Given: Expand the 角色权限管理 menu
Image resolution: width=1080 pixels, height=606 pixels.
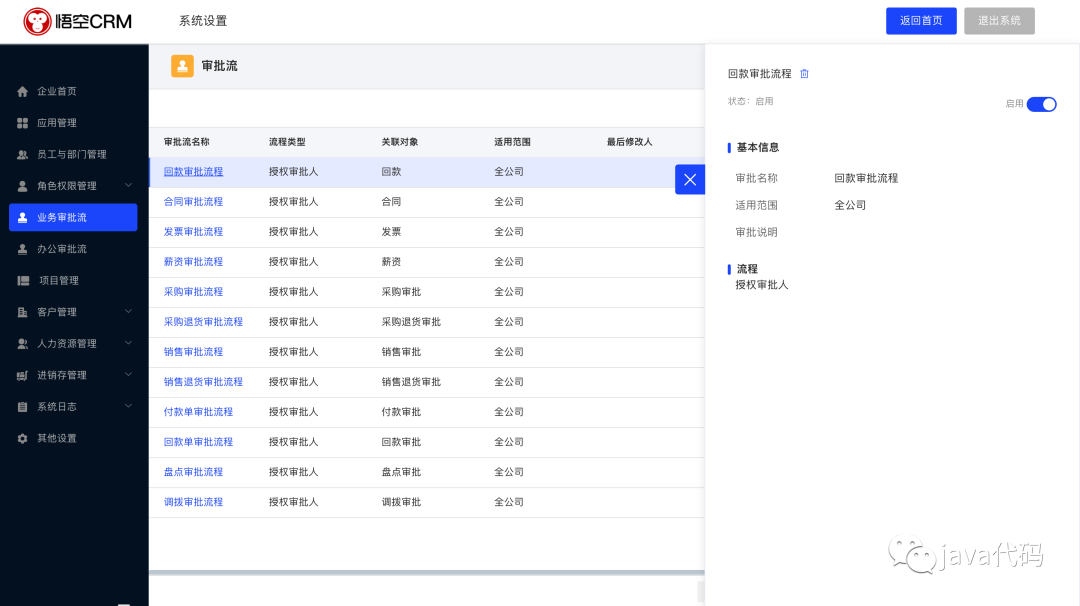Looking at the screenshot, I should click(x=128, y=186).
